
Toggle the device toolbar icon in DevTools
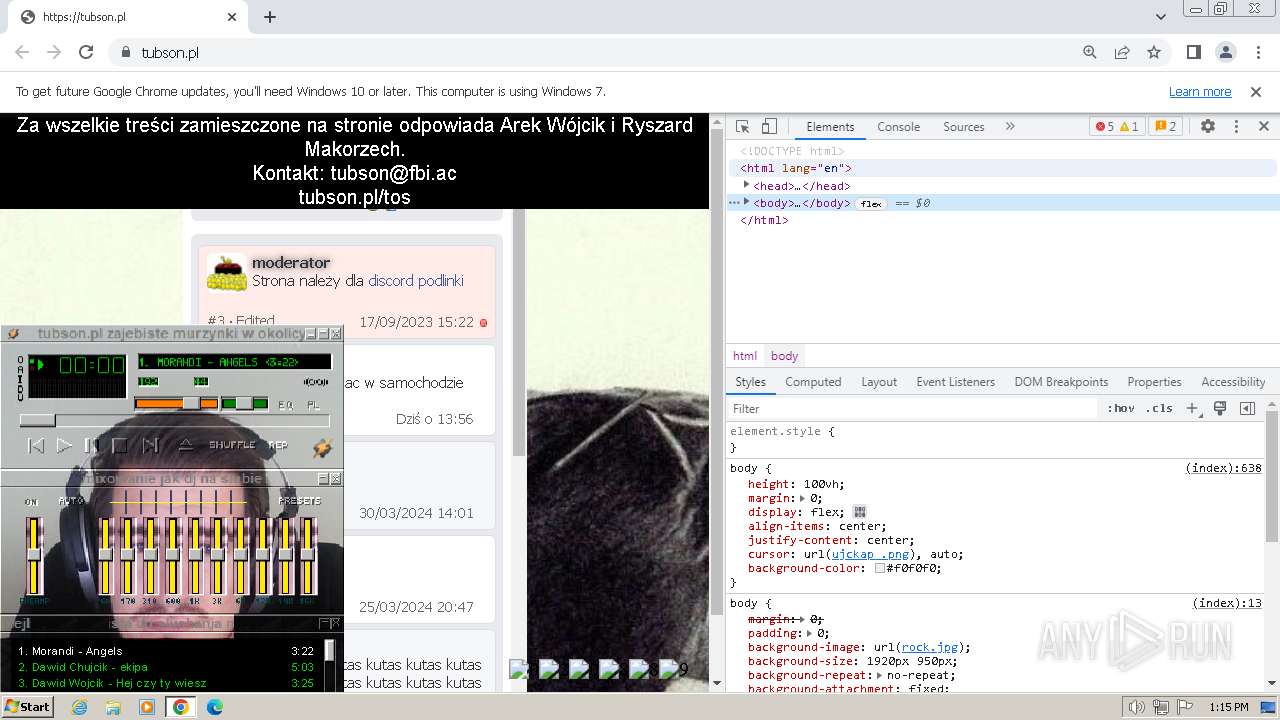[769, 127]
